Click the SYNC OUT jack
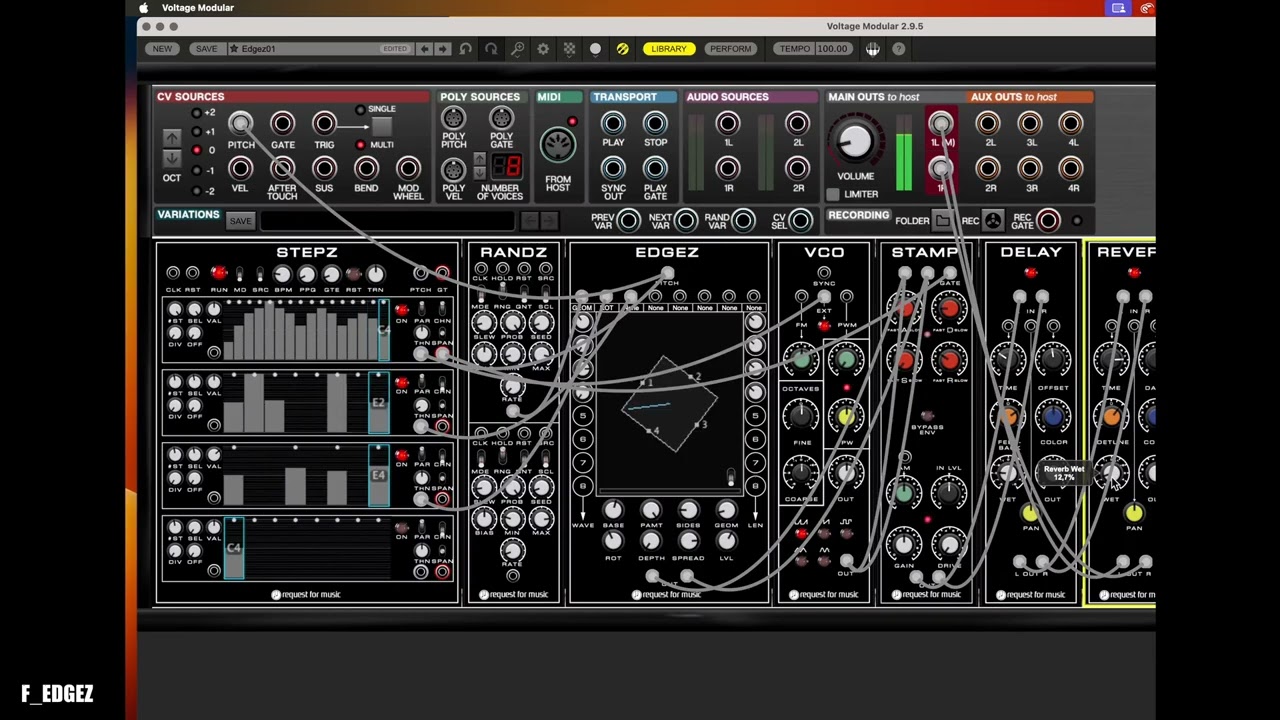Viewport: 1280px width, 720px height. [x=613, y=168]
